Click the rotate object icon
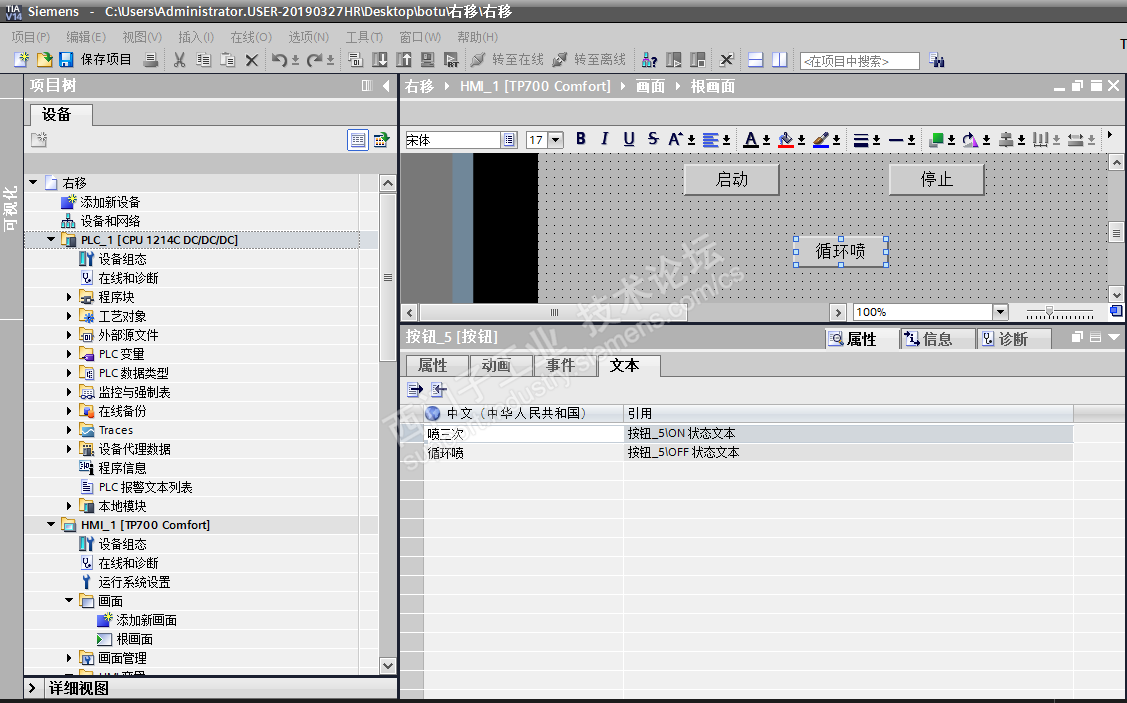 point(970,139)
